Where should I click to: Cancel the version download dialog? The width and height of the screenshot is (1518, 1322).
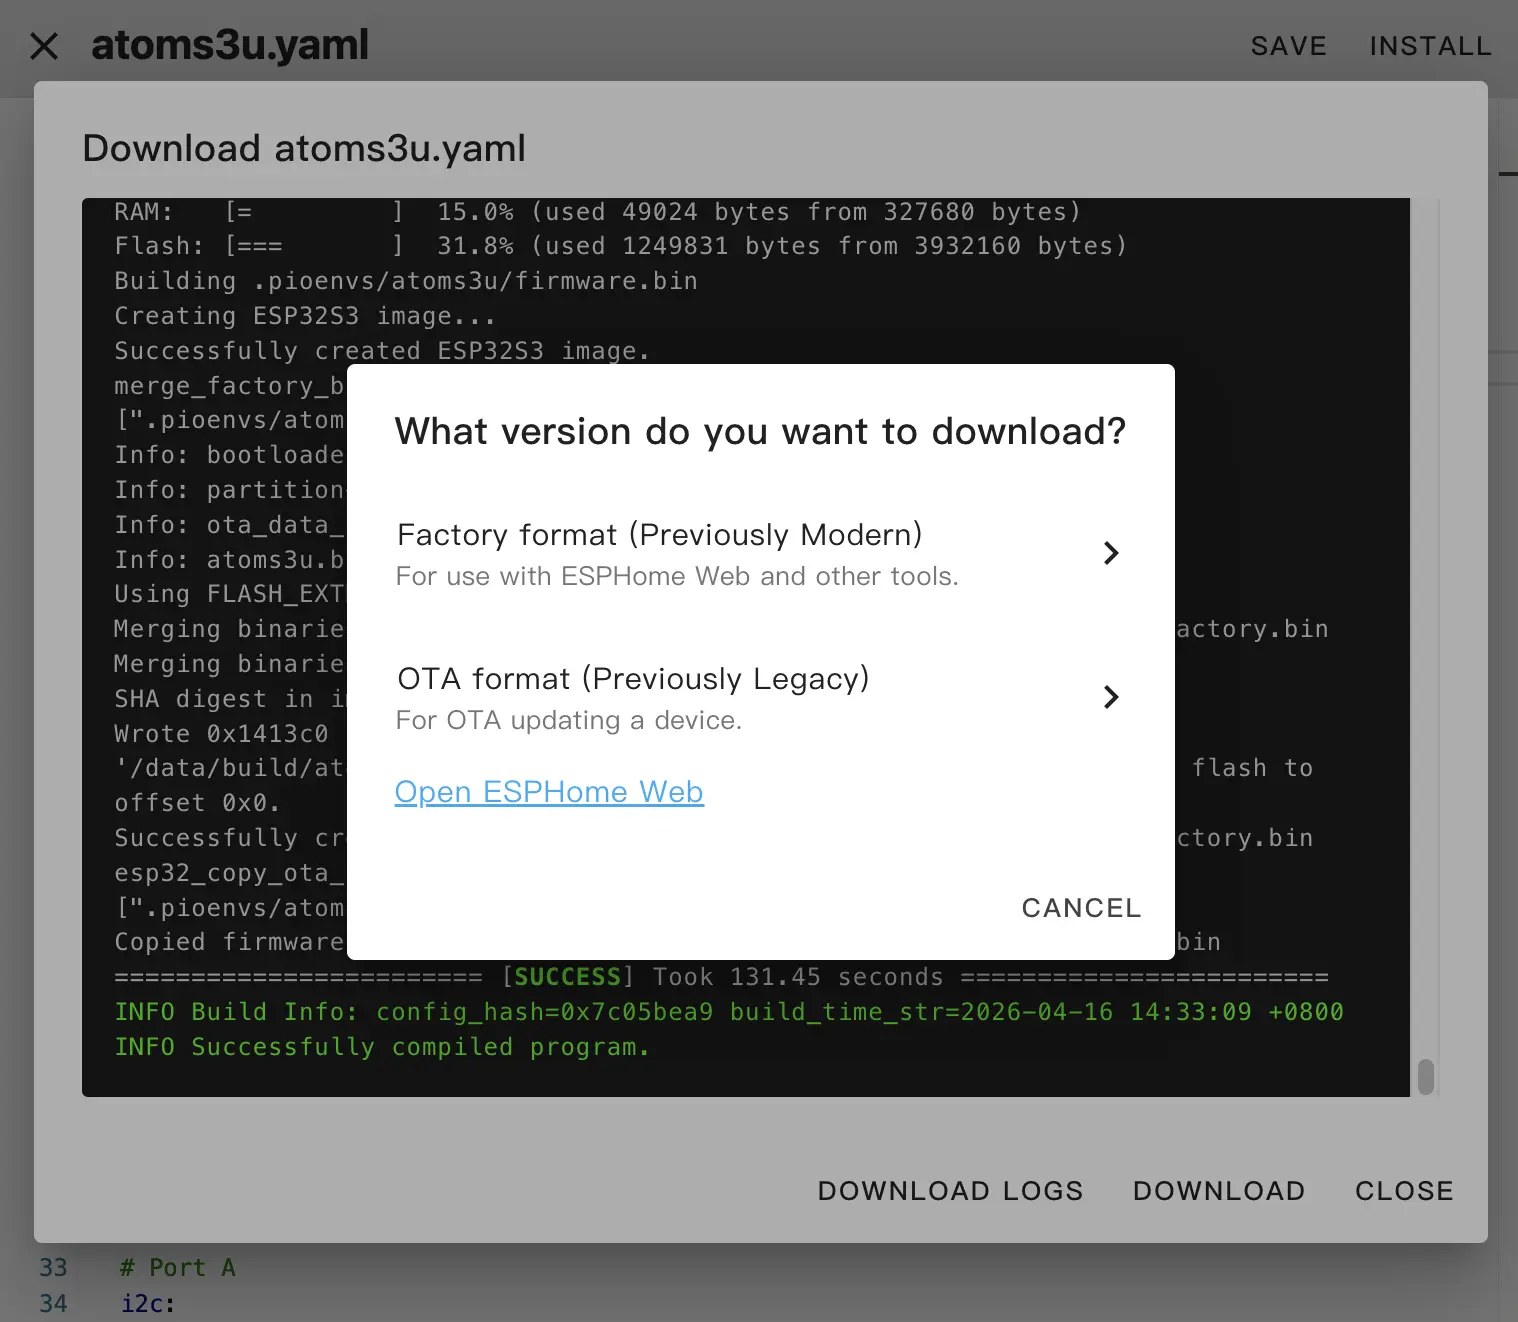point(1080,908)
